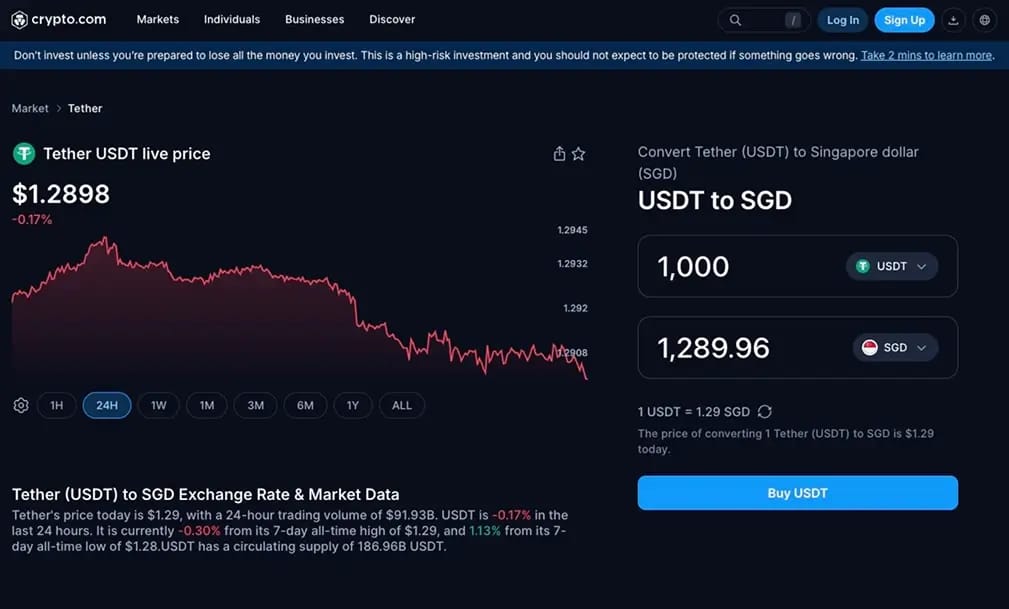Click the -0.30% value in description
This screenshot has height=609, width=1009.
(x=199, y=531)
